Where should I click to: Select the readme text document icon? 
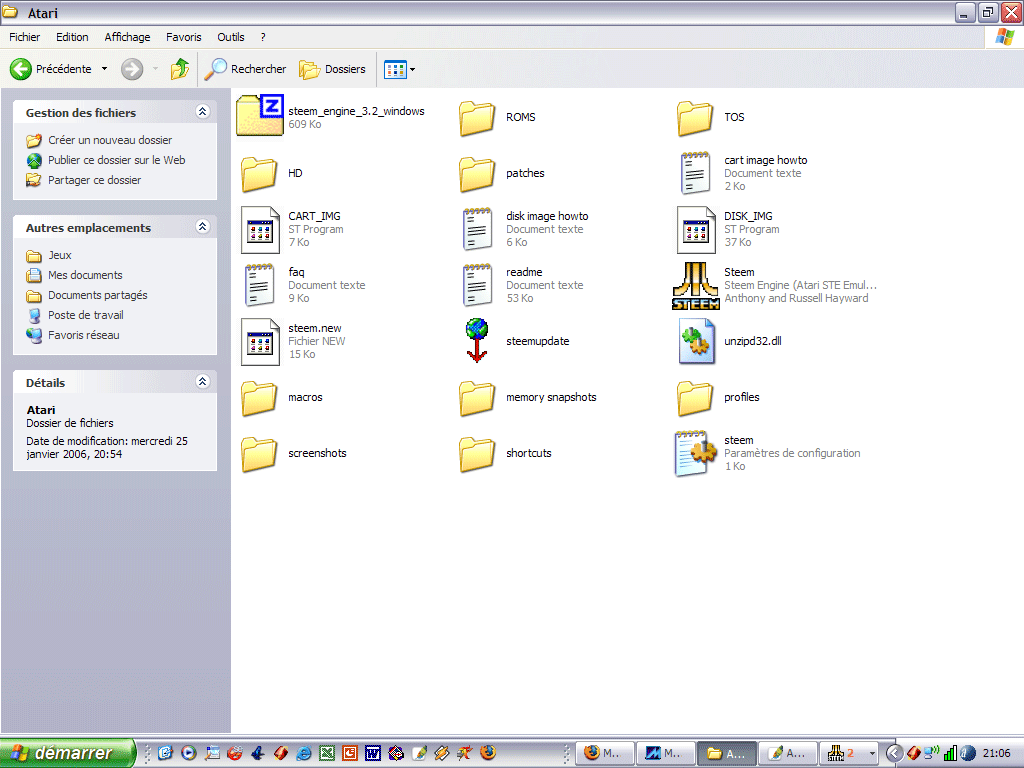point(477,285)
